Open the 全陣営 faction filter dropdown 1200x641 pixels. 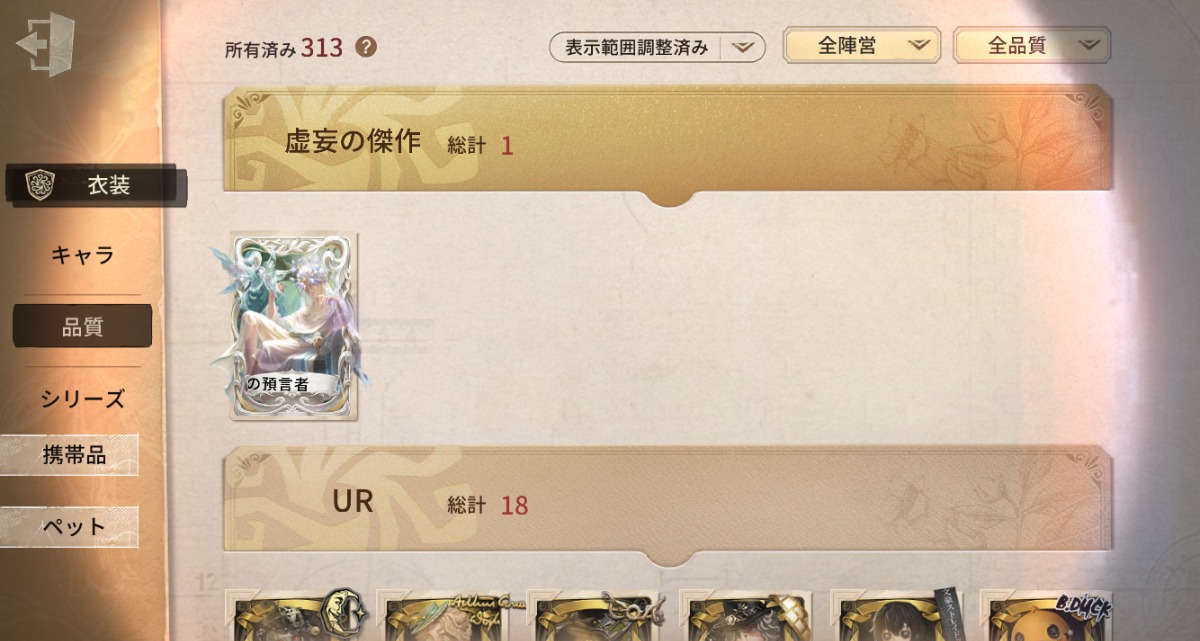862,45
